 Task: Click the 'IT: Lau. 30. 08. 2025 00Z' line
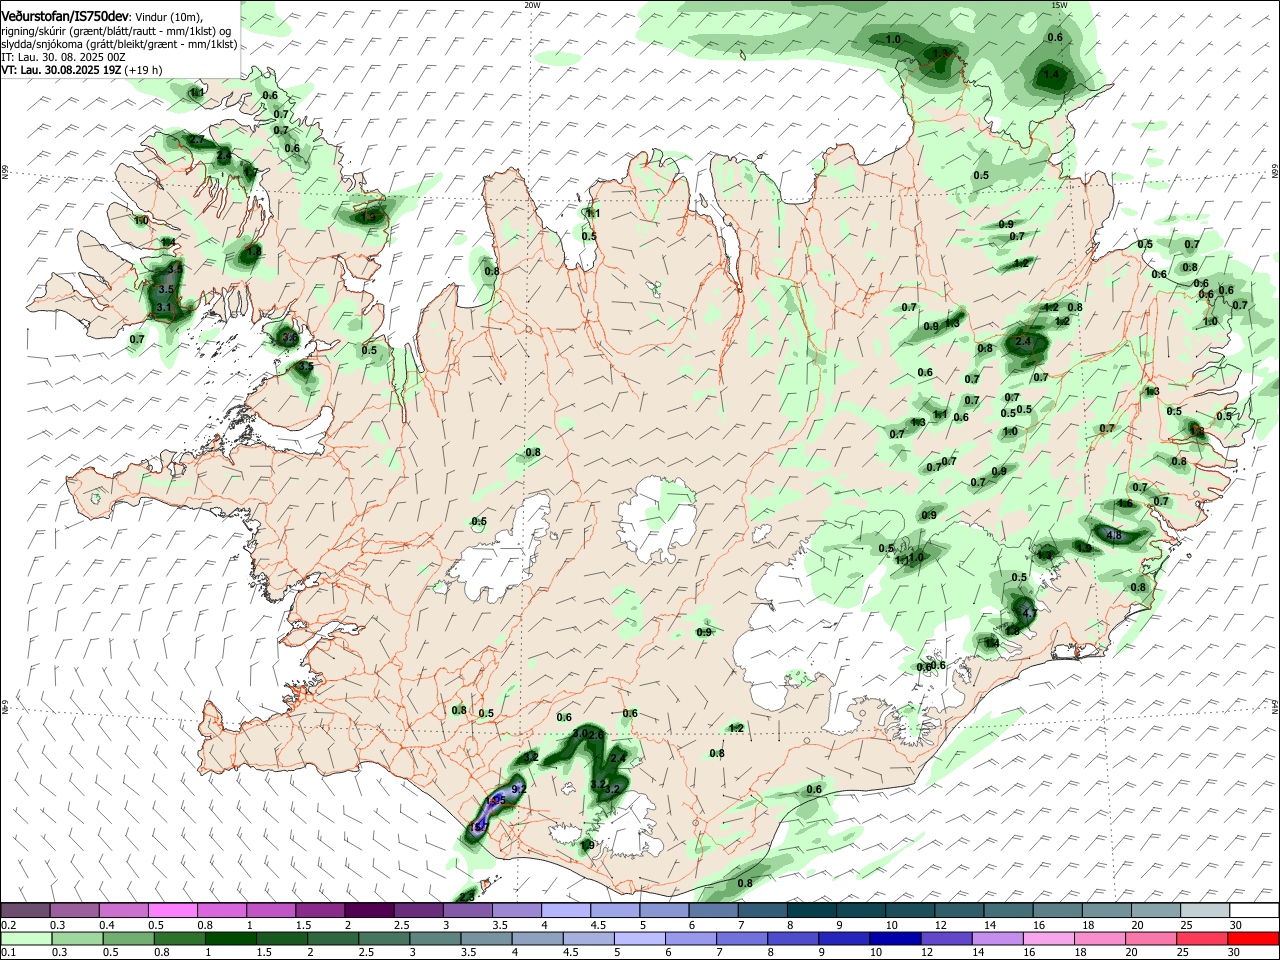coord(63,57)
